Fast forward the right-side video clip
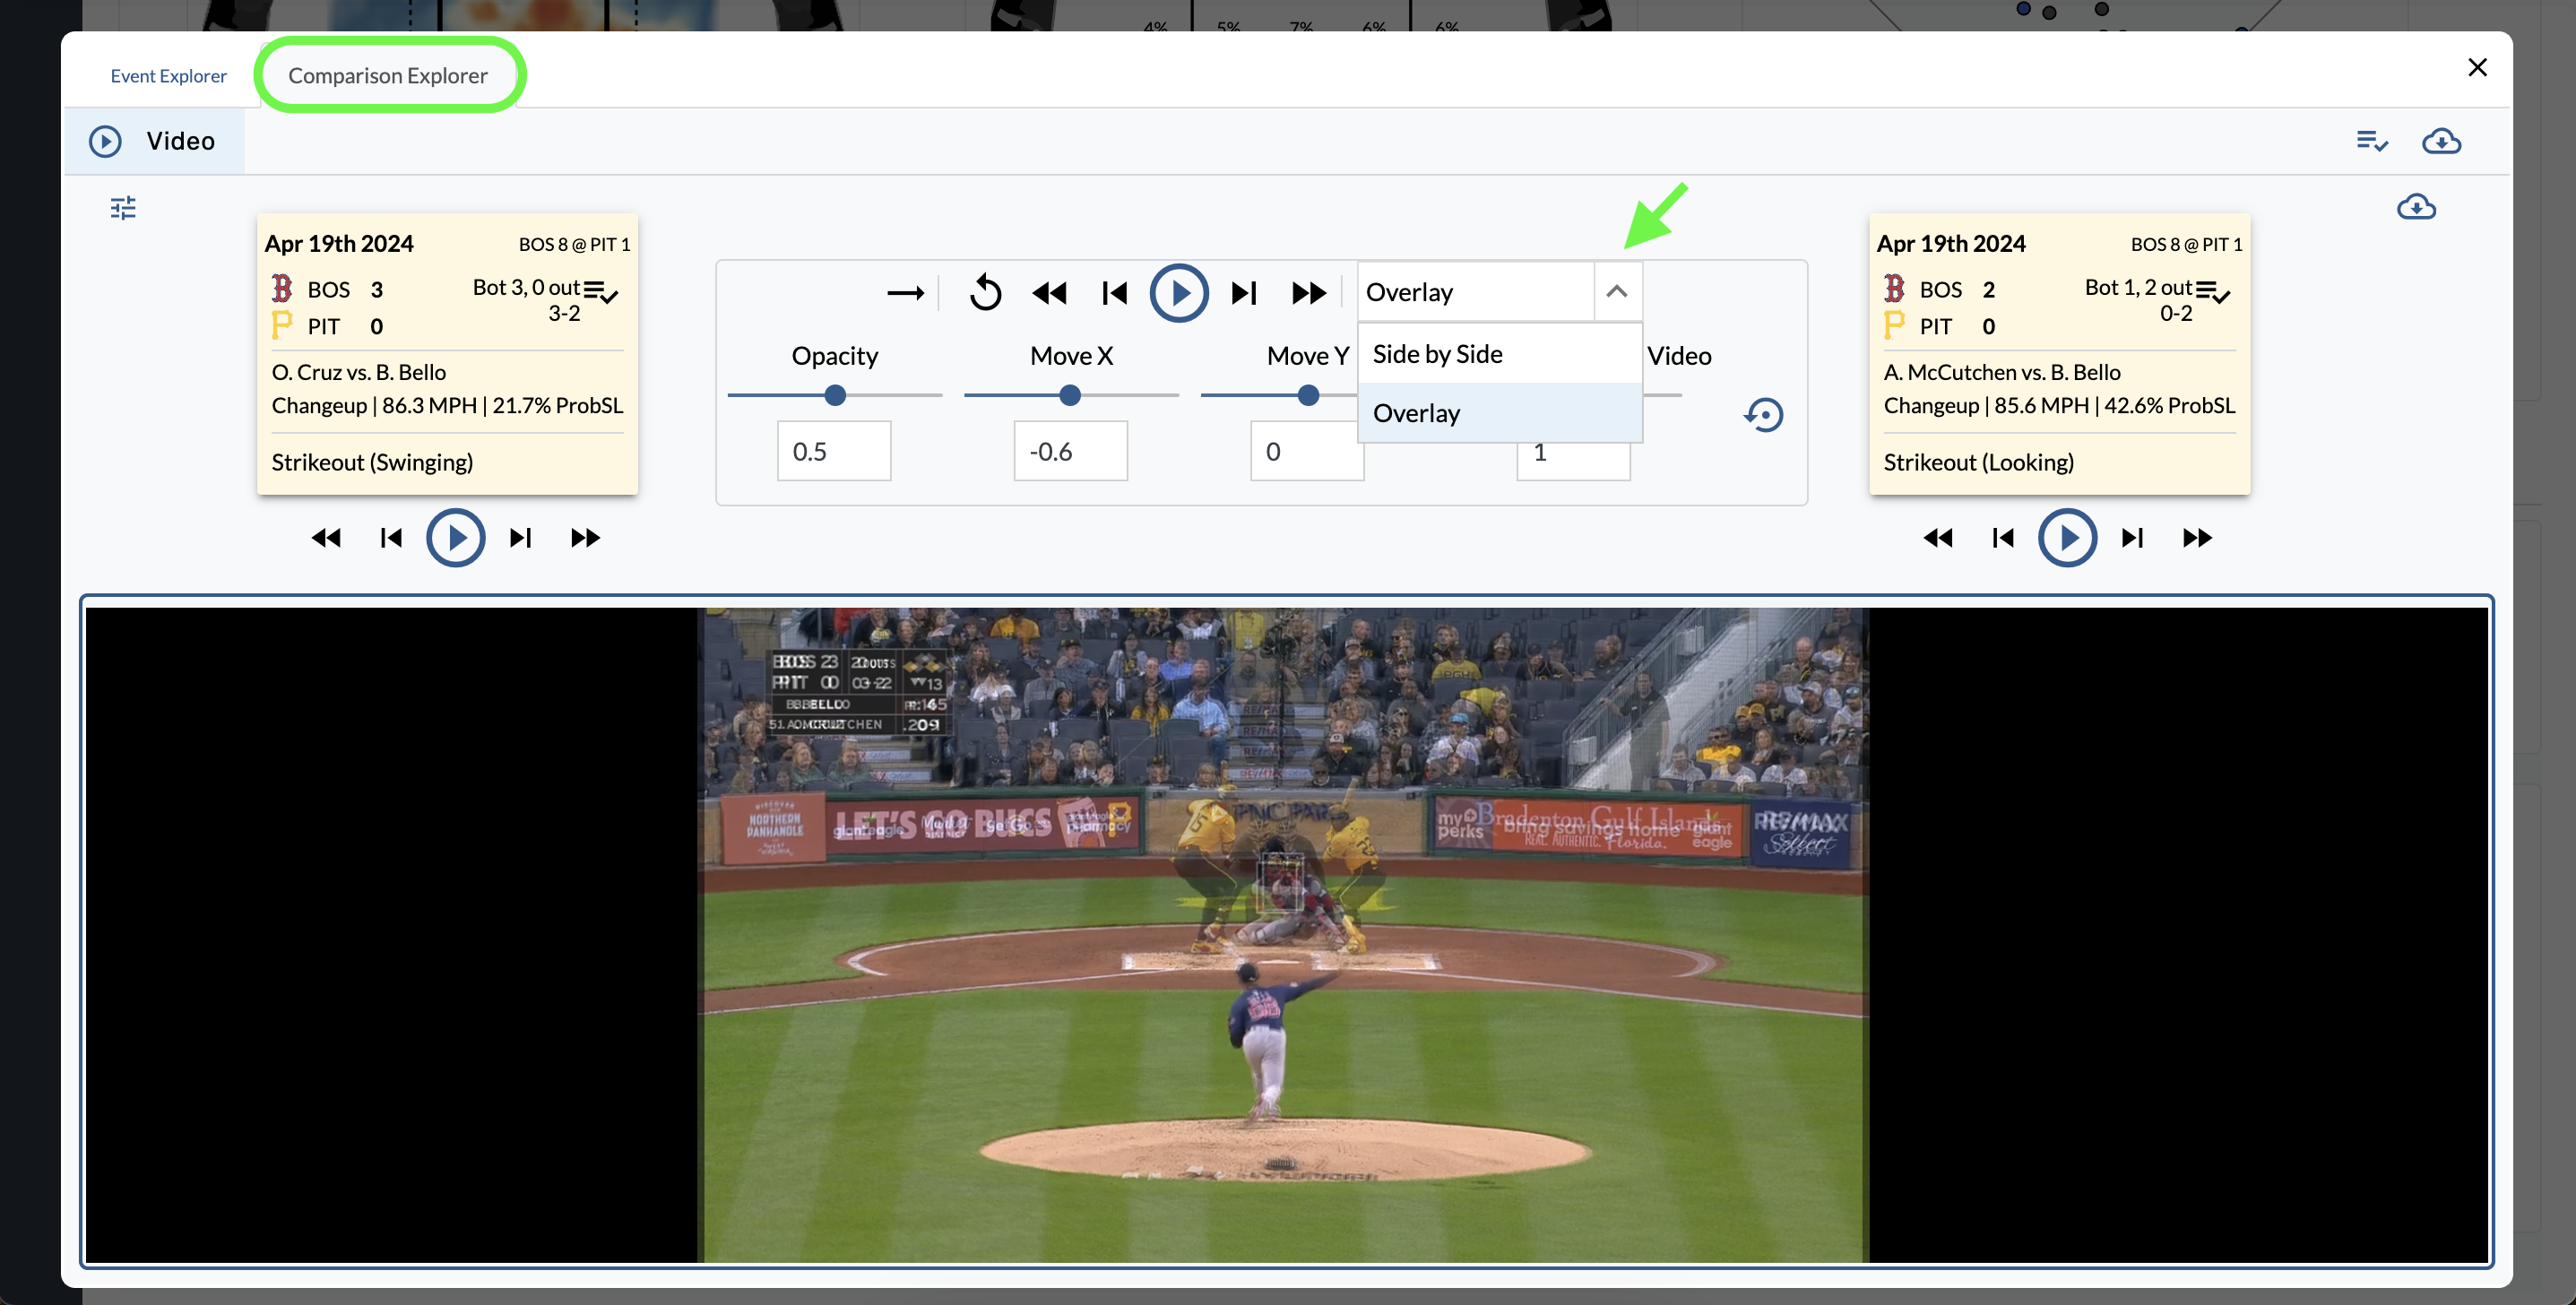 [x=2196, y=537]
